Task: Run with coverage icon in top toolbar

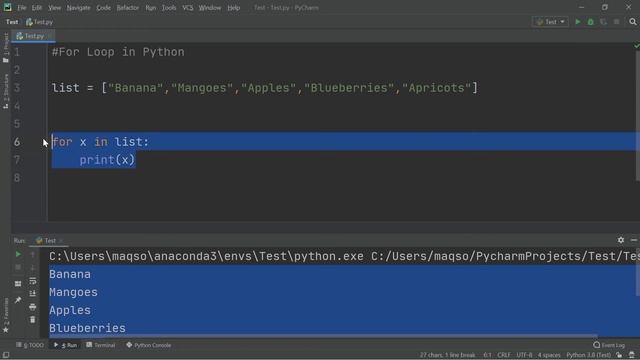Action: [x=603, y=22]
